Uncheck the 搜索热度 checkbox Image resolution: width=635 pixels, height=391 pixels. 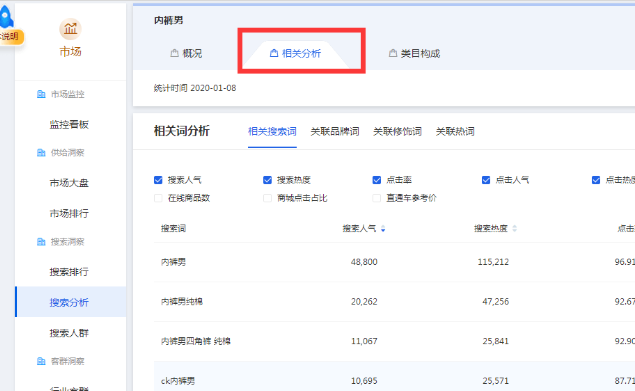click(267, 180)
